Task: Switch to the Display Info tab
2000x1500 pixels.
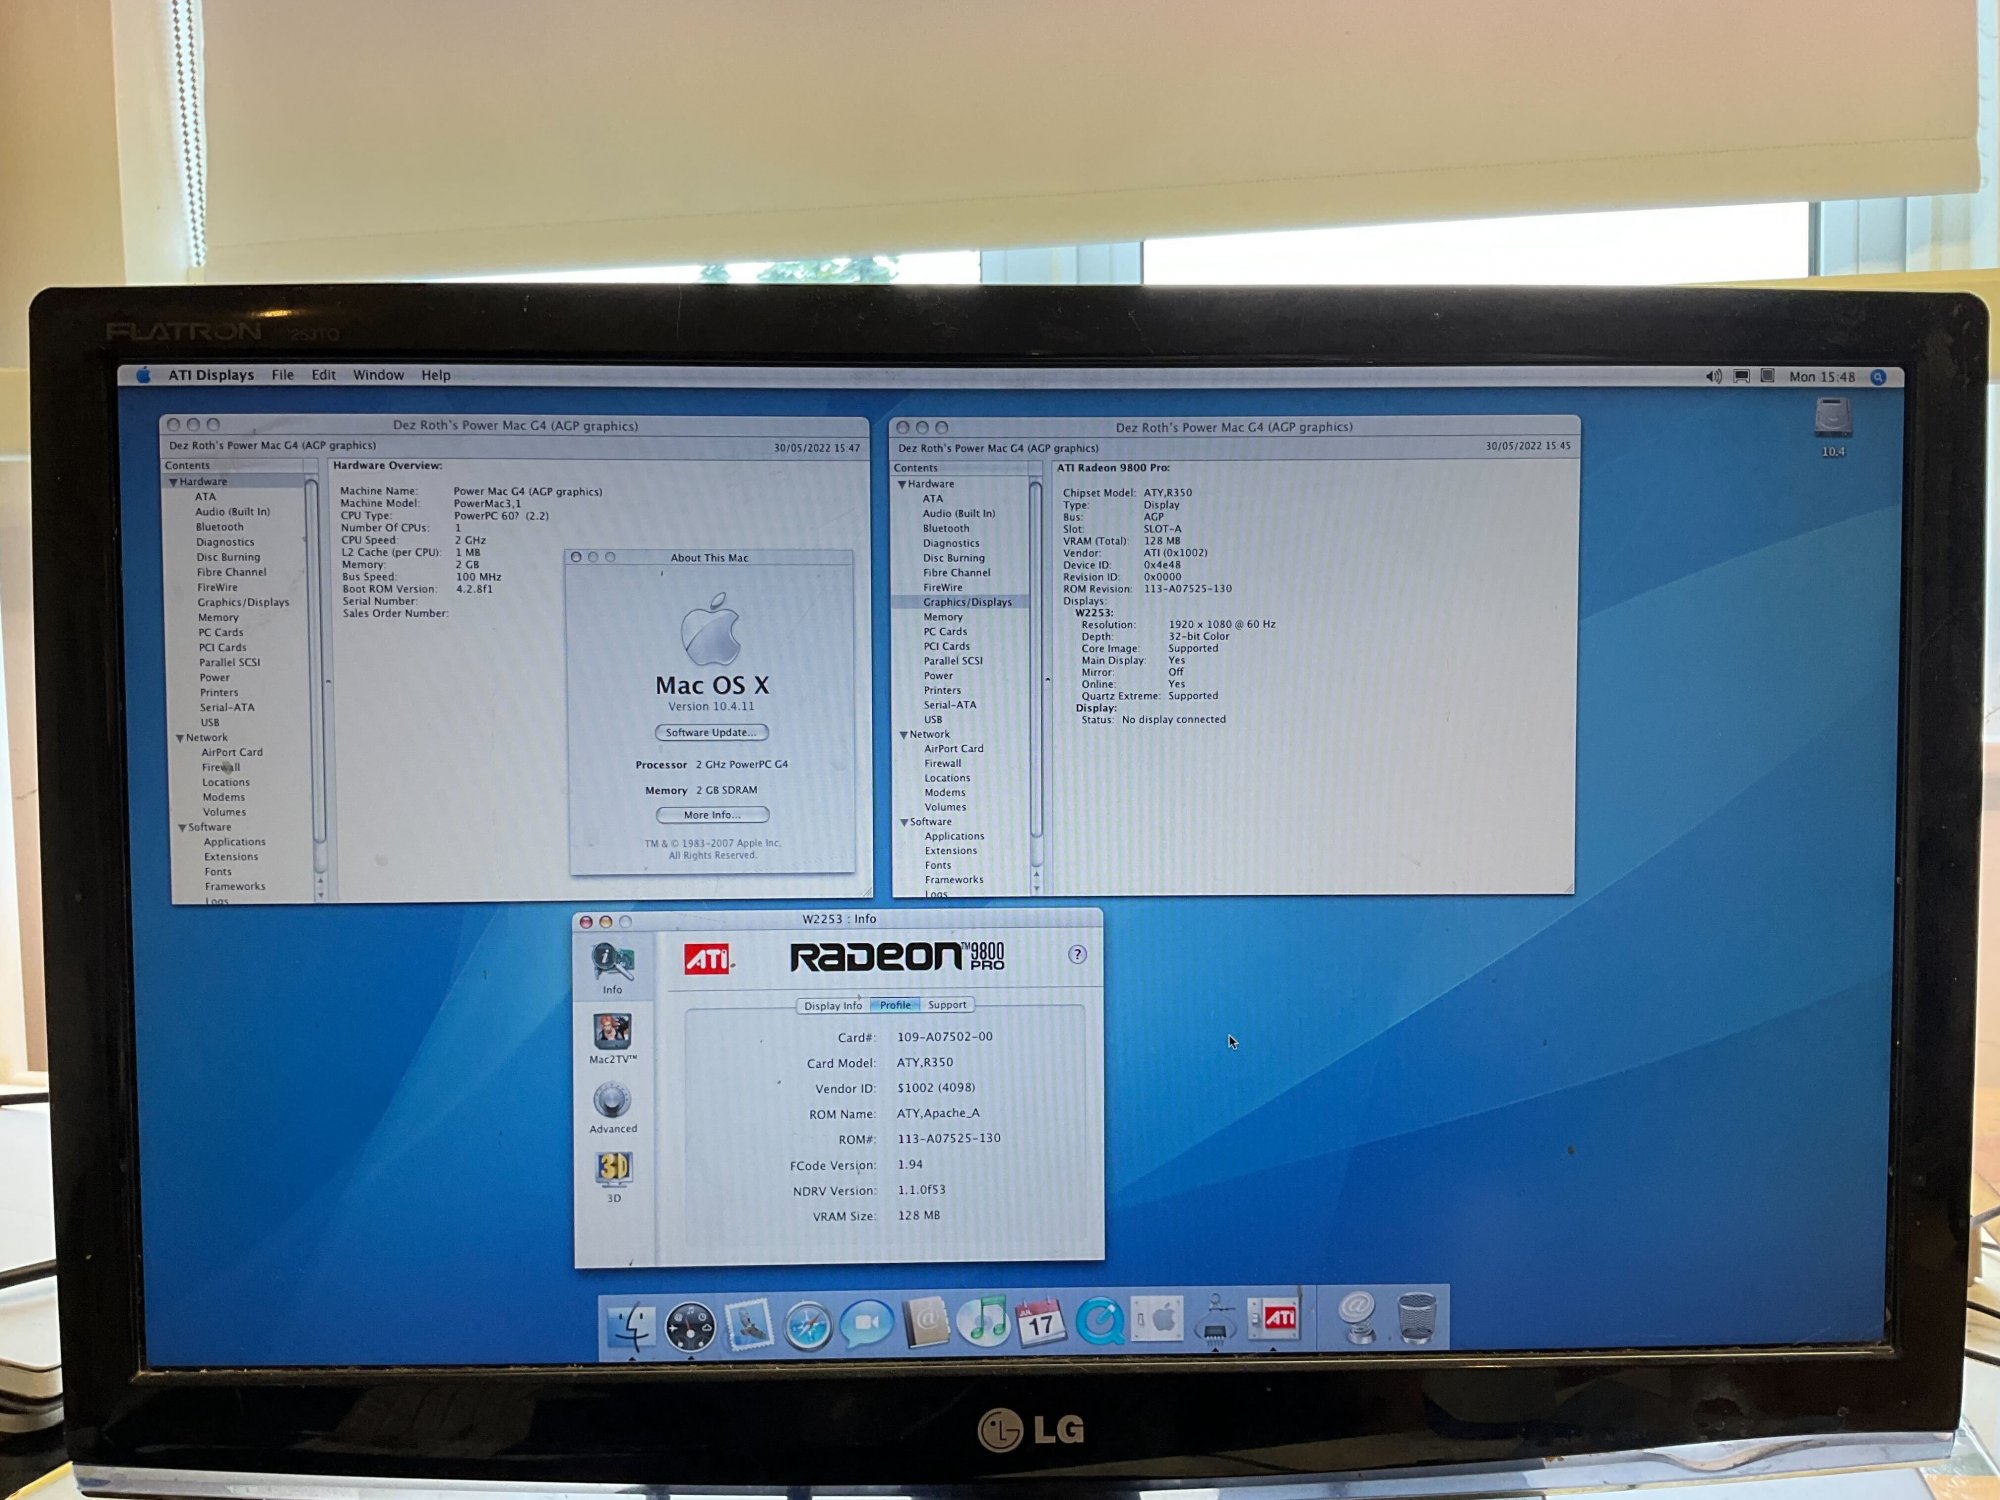Action: 833,1006
